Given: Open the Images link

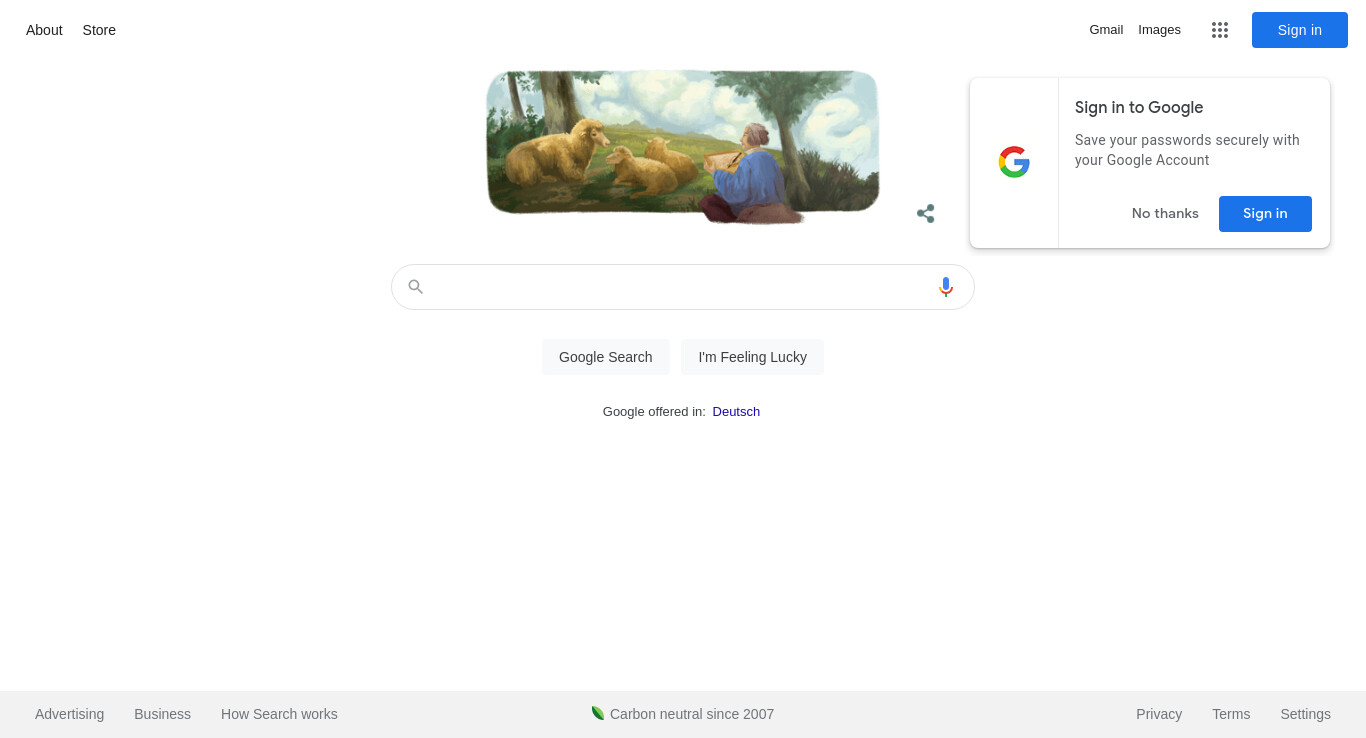Looking at the screenshot, I should click(1159, 30).
